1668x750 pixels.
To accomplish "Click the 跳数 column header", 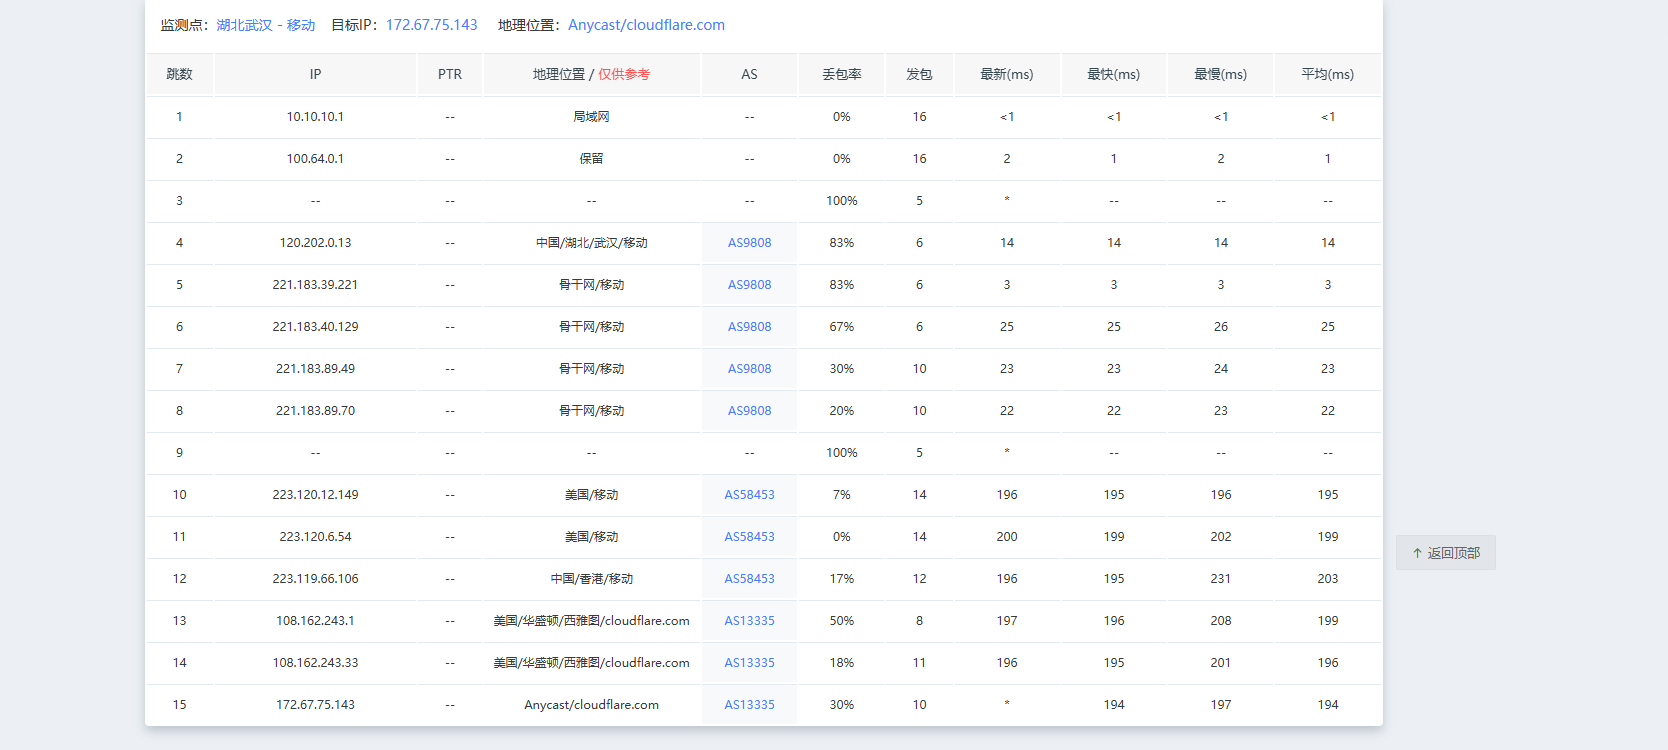I will click(x=180, y=74).
